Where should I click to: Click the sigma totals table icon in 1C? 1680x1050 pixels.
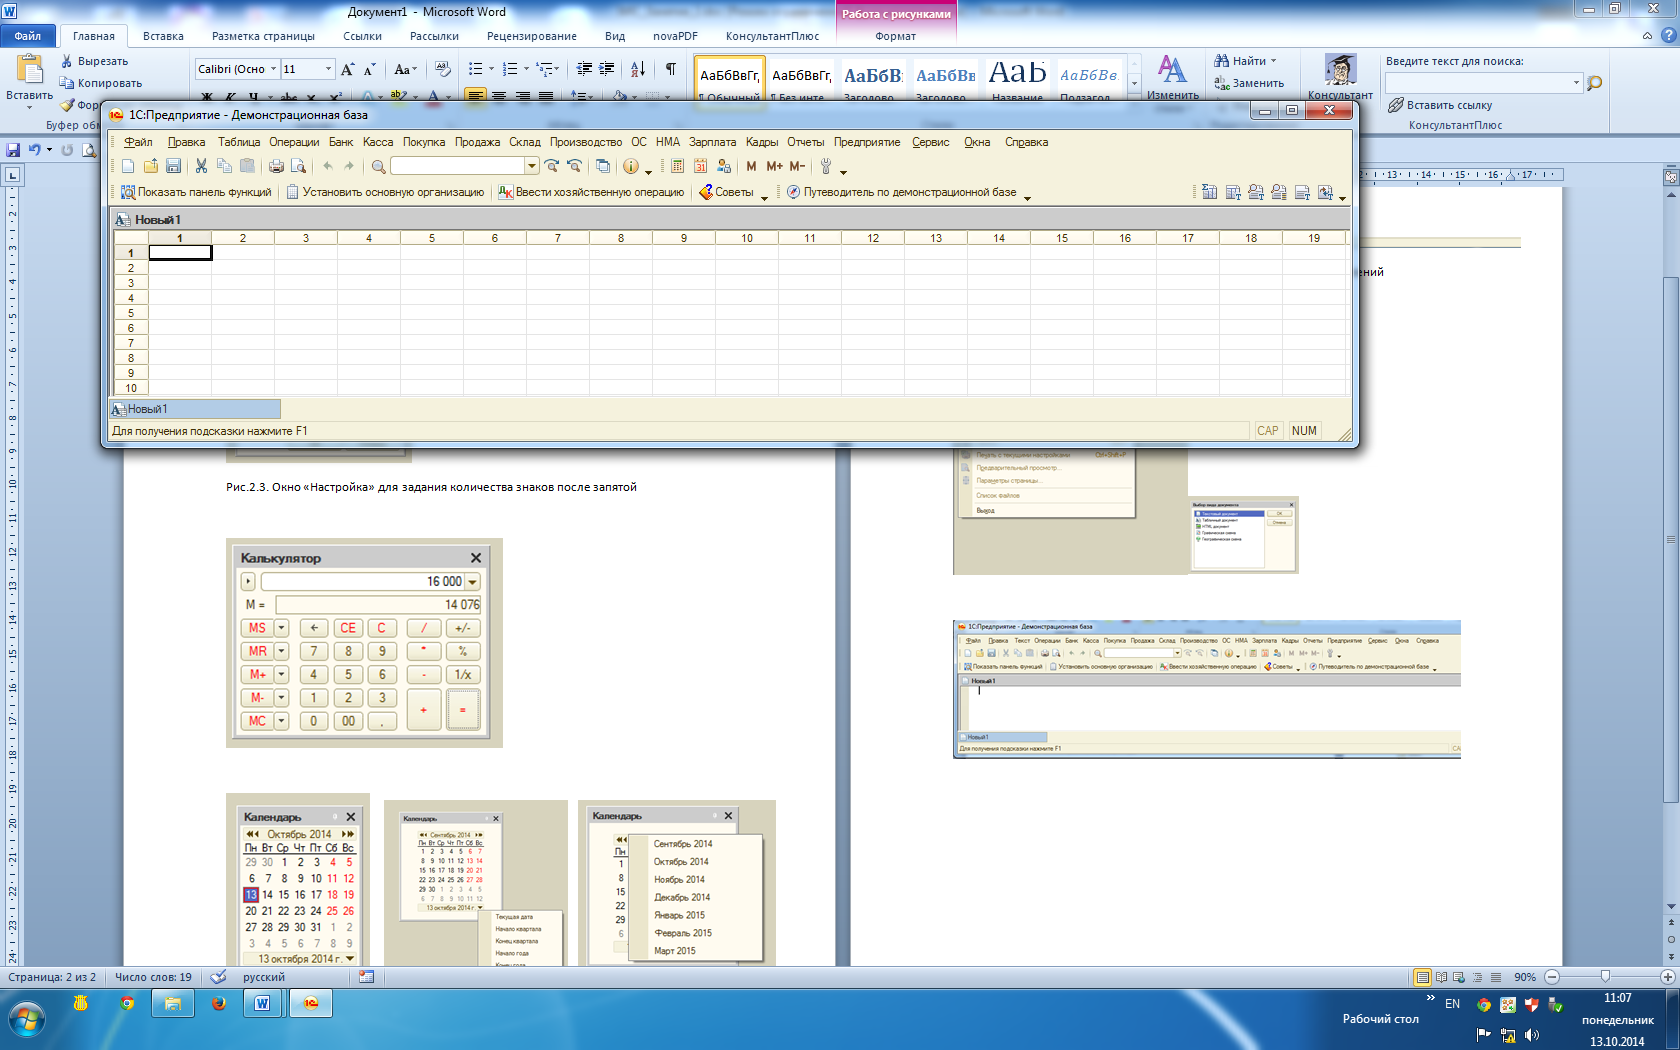1210,192
